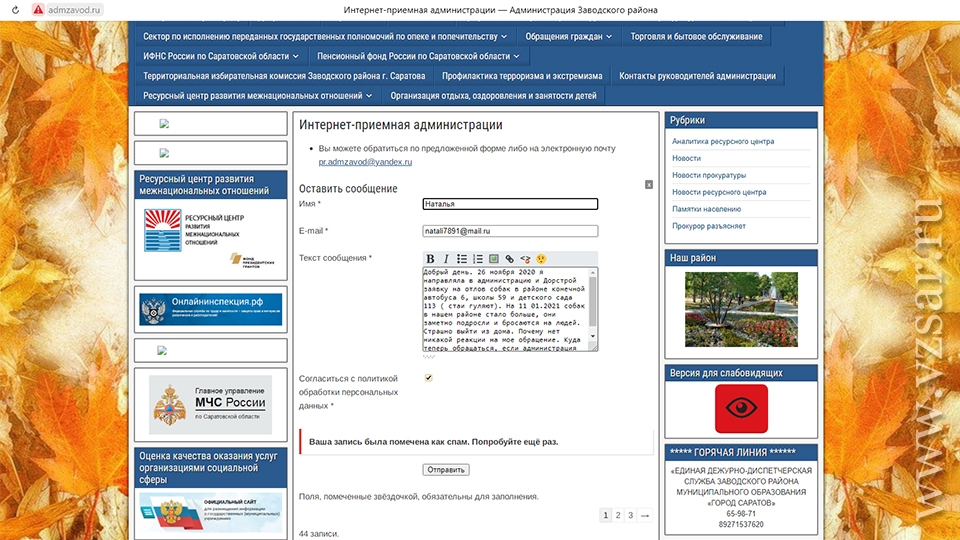The width and height of the screenshot is (960, 540).
Task: Open the Онлайнинспекция.рф banner
Action: (x=211, y=309)
